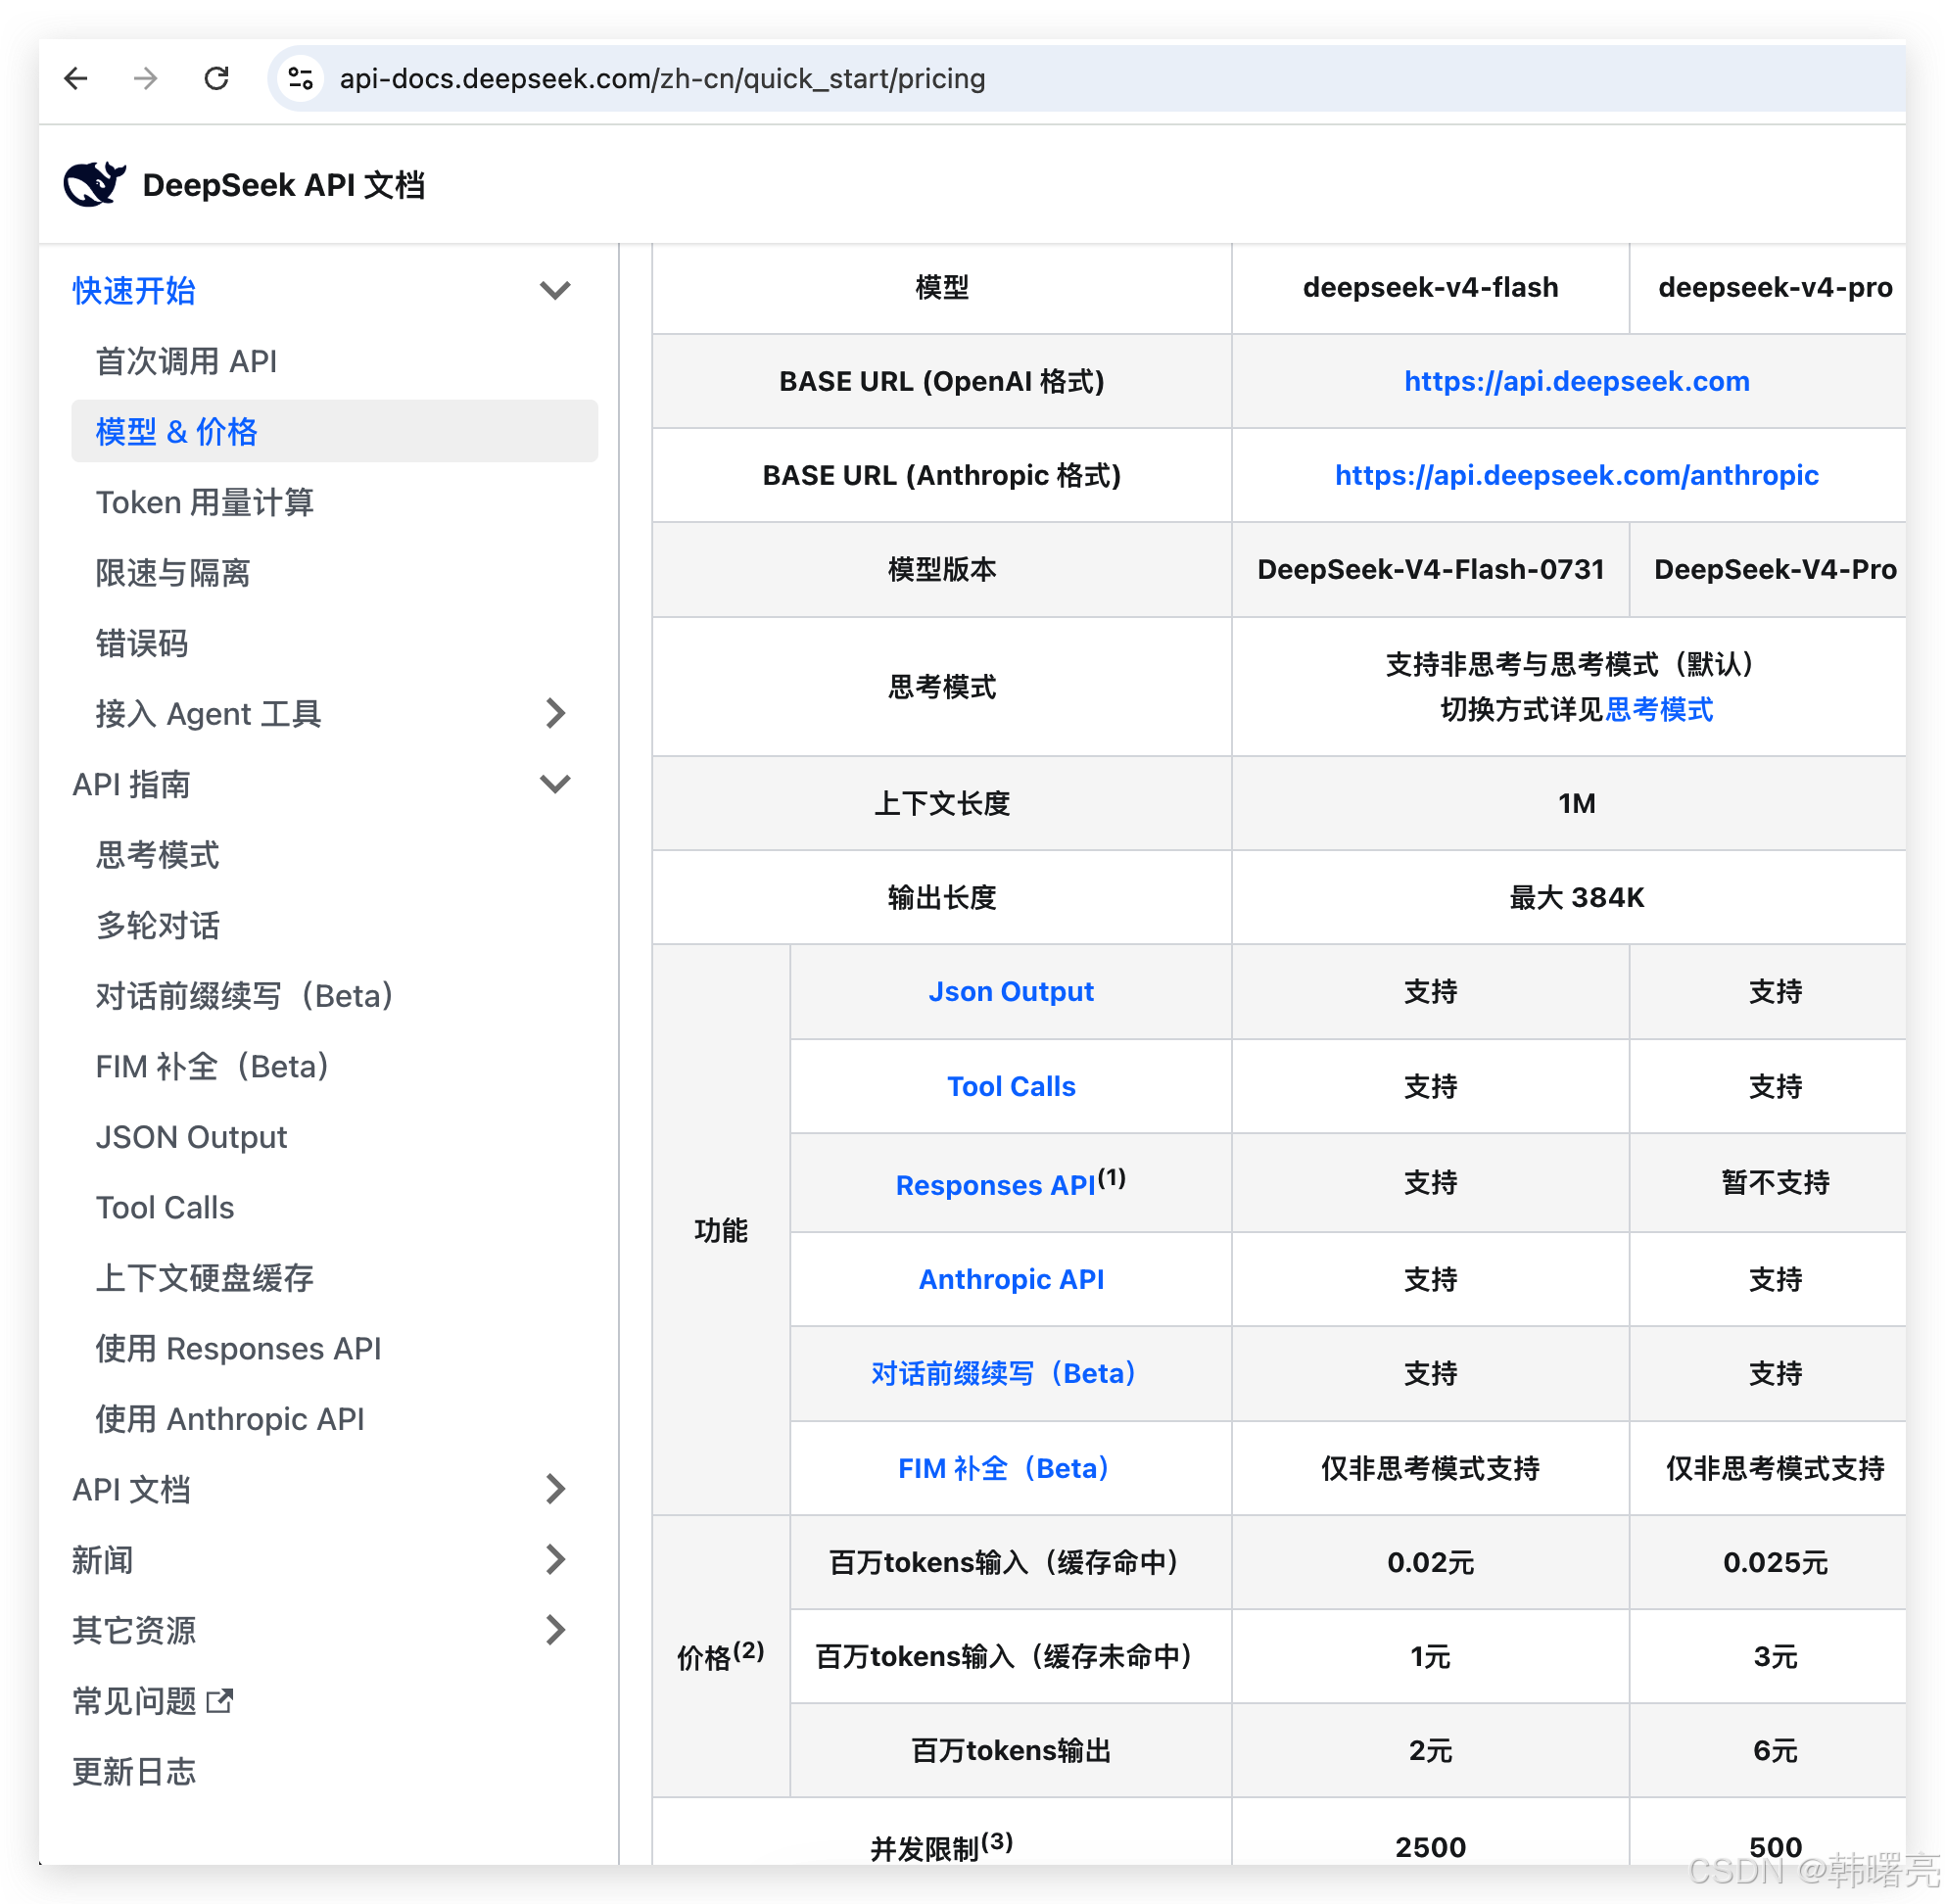The image size is (1945, 1904).
Task: Follow 思考模式 link in table cell
Action: 1659,709
